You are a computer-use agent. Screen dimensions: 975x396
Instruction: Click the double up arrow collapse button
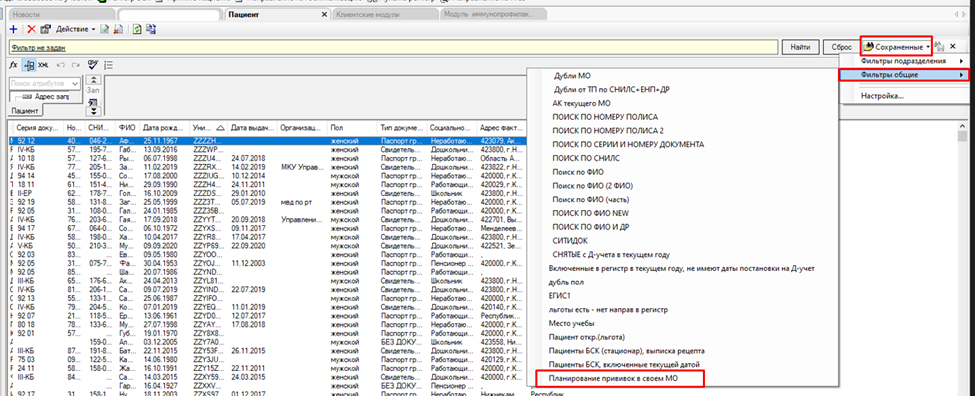point(93,80)
